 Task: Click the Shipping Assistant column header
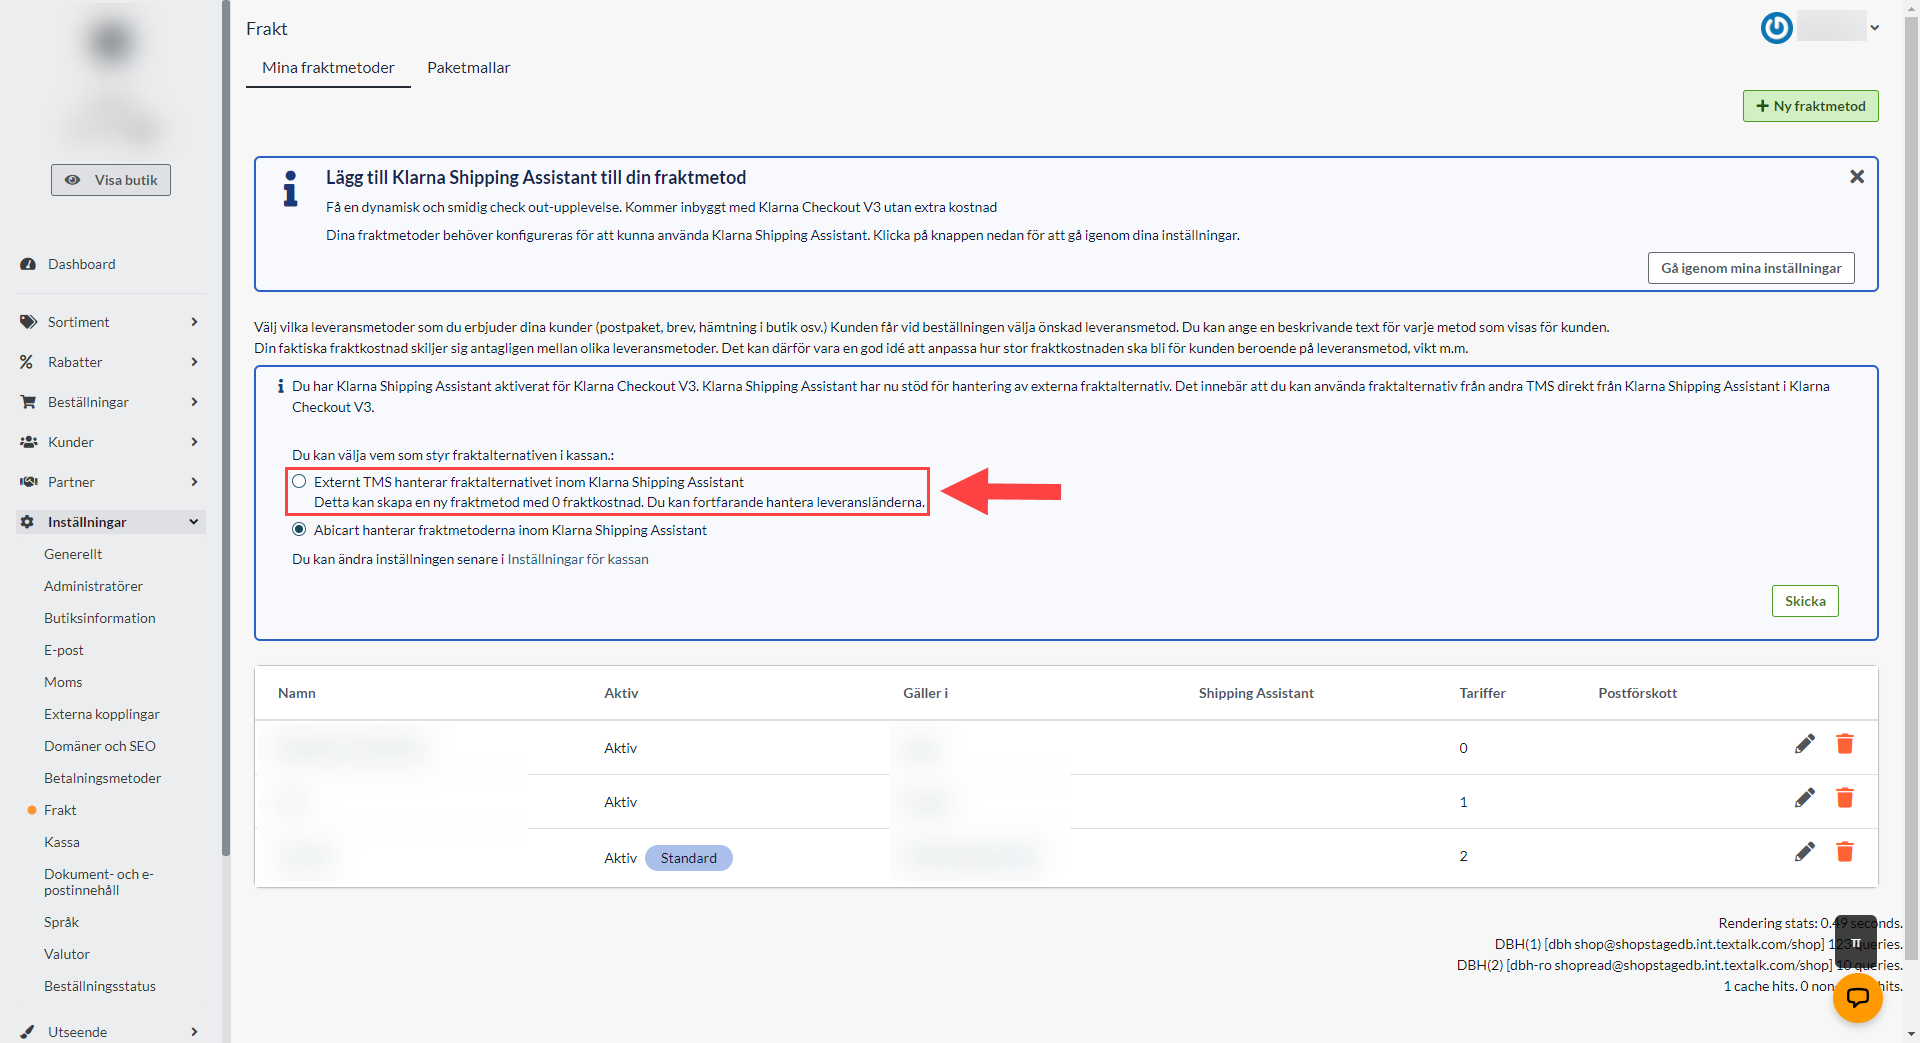(x=1256, y=693)
